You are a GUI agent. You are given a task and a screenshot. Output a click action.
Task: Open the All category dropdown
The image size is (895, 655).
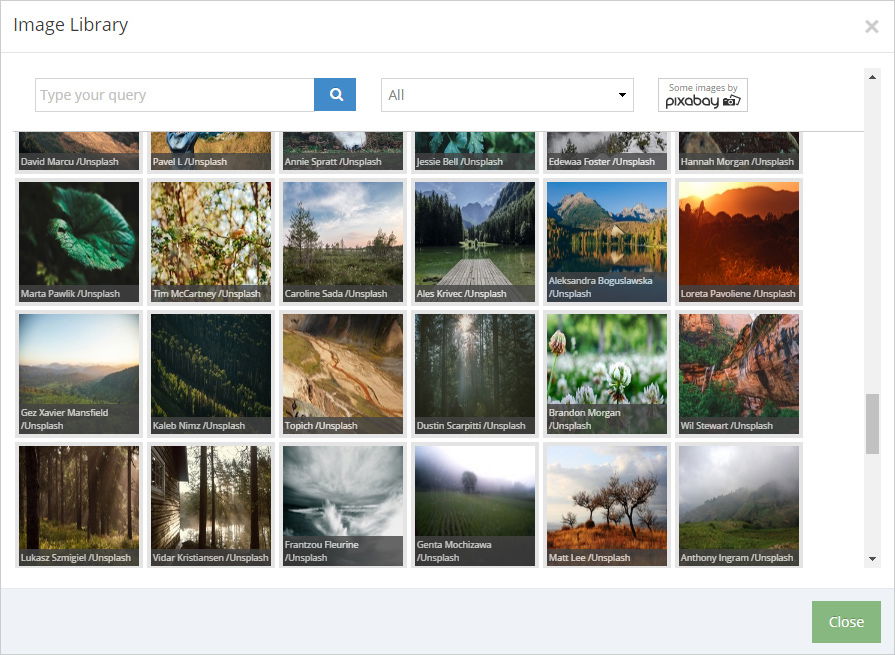point(507,95)
